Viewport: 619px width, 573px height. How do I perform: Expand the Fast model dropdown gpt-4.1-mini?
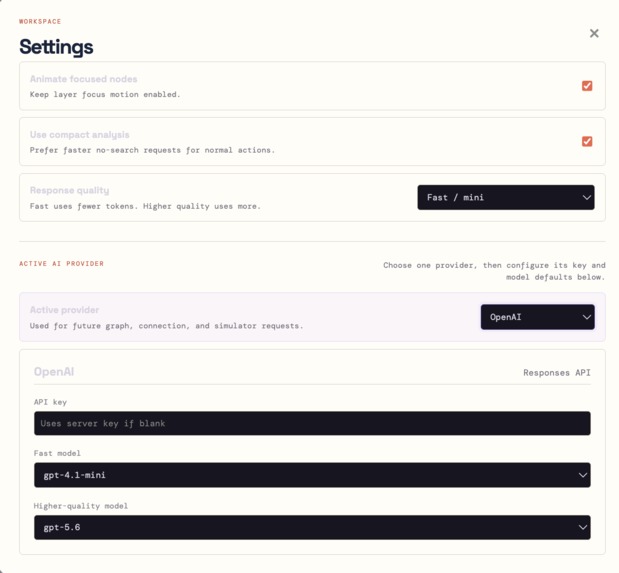pos(312,475)
